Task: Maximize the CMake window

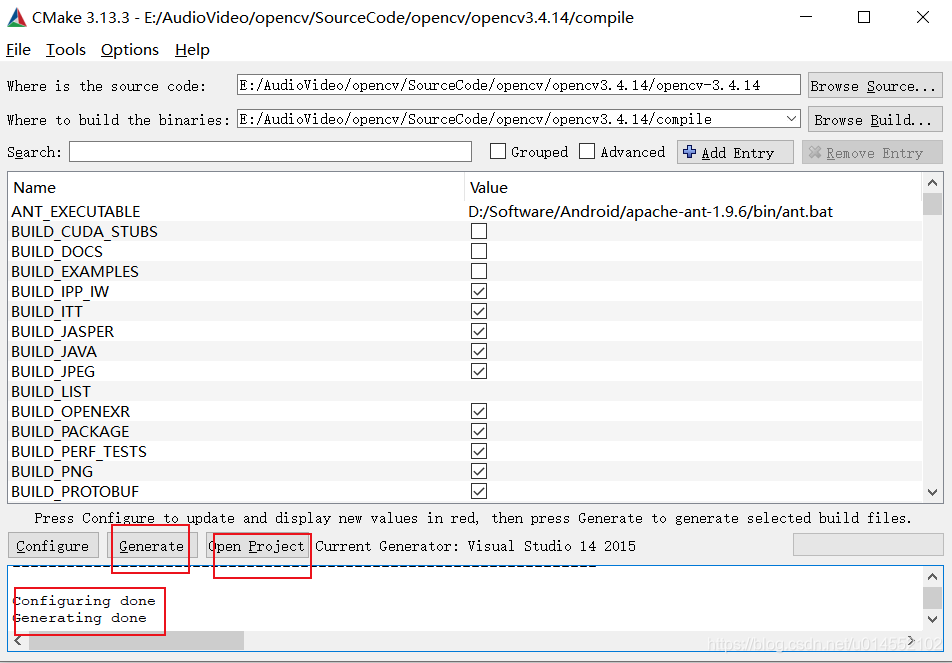Action: (864, 17)
